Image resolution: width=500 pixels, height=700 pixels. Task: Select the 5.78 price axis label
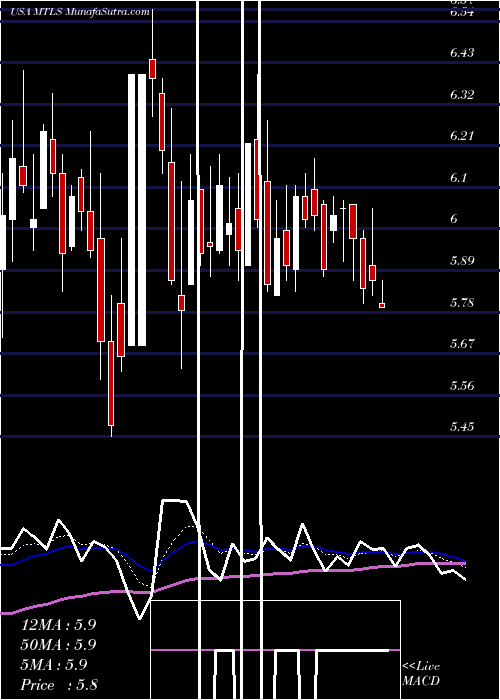coord(462,302)
